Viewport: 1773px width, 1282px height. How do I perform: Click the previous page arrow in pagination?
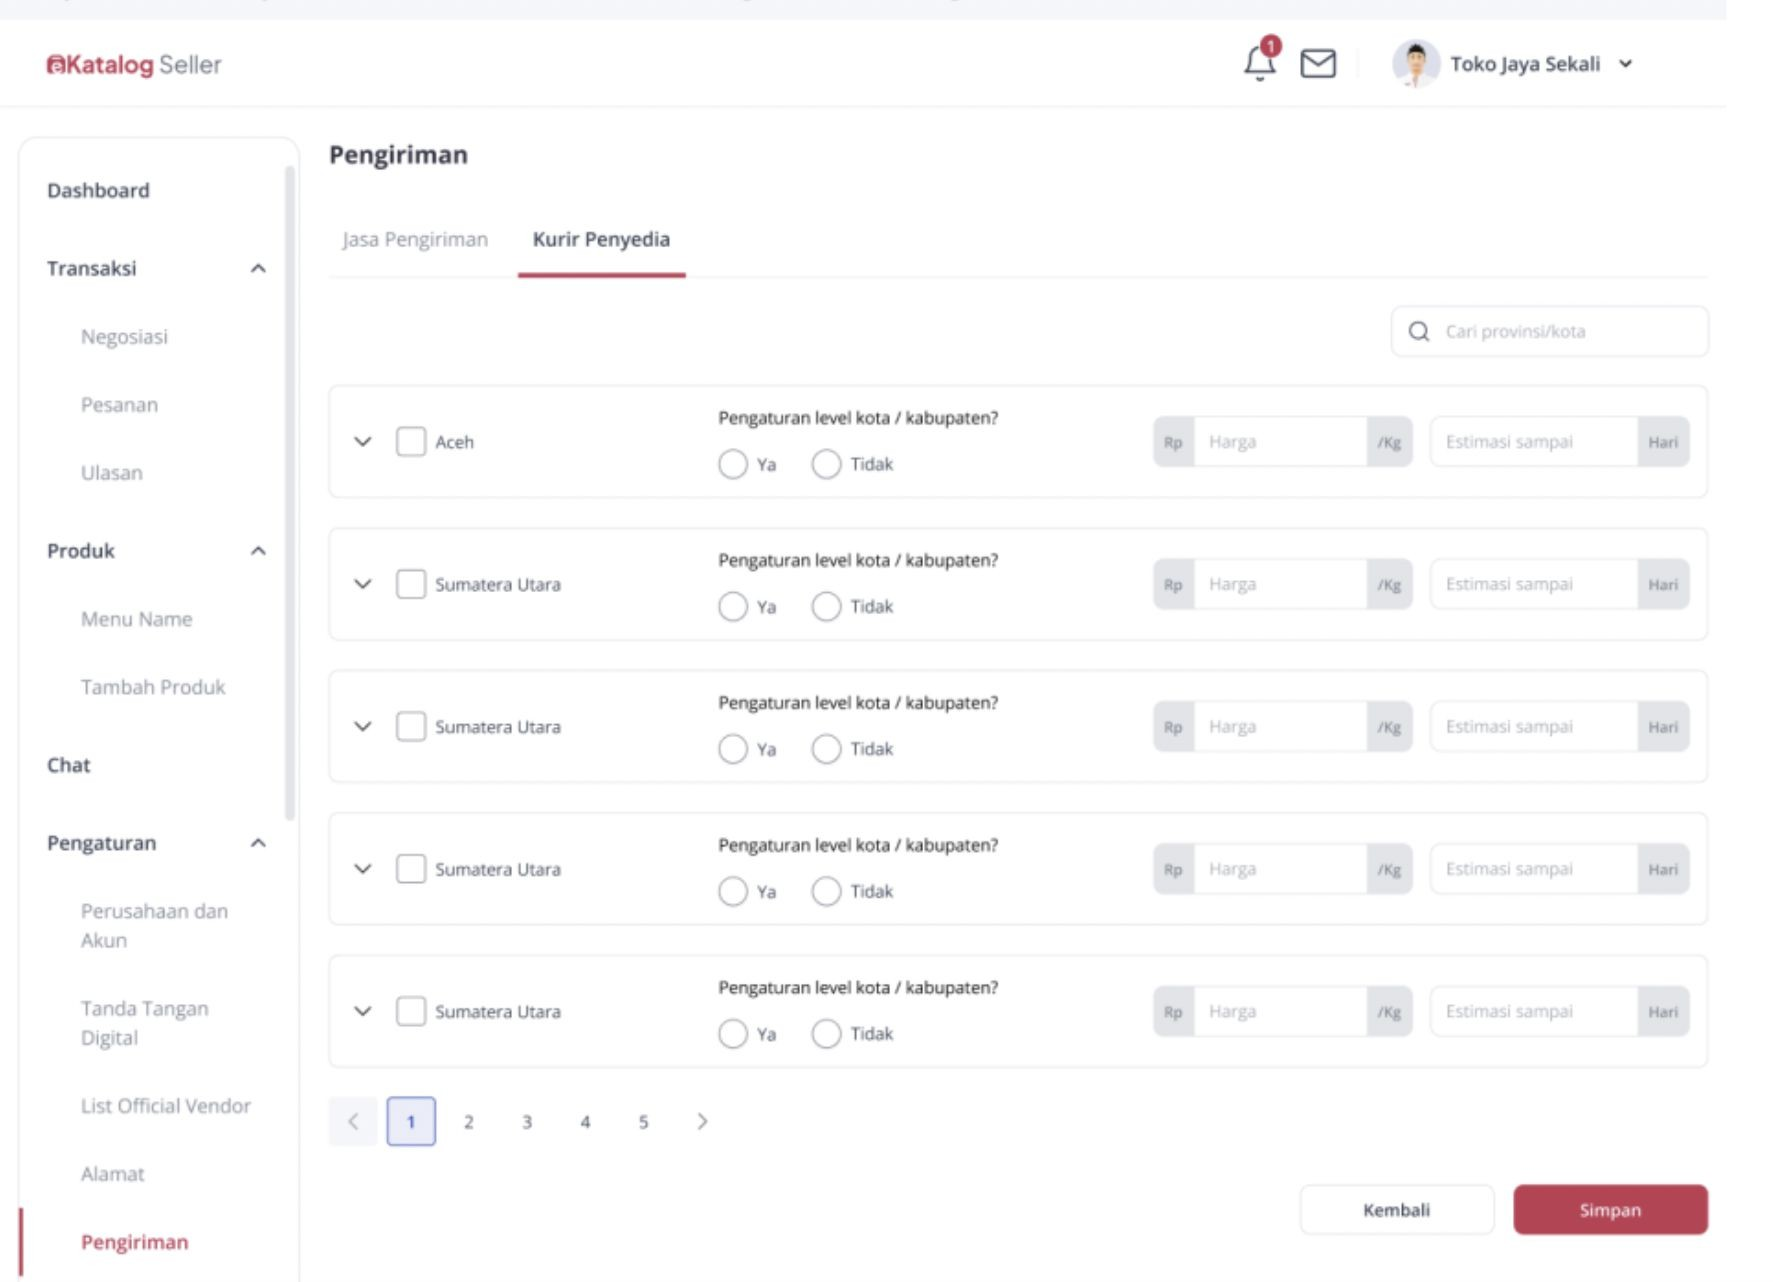tap(353, 1122)
